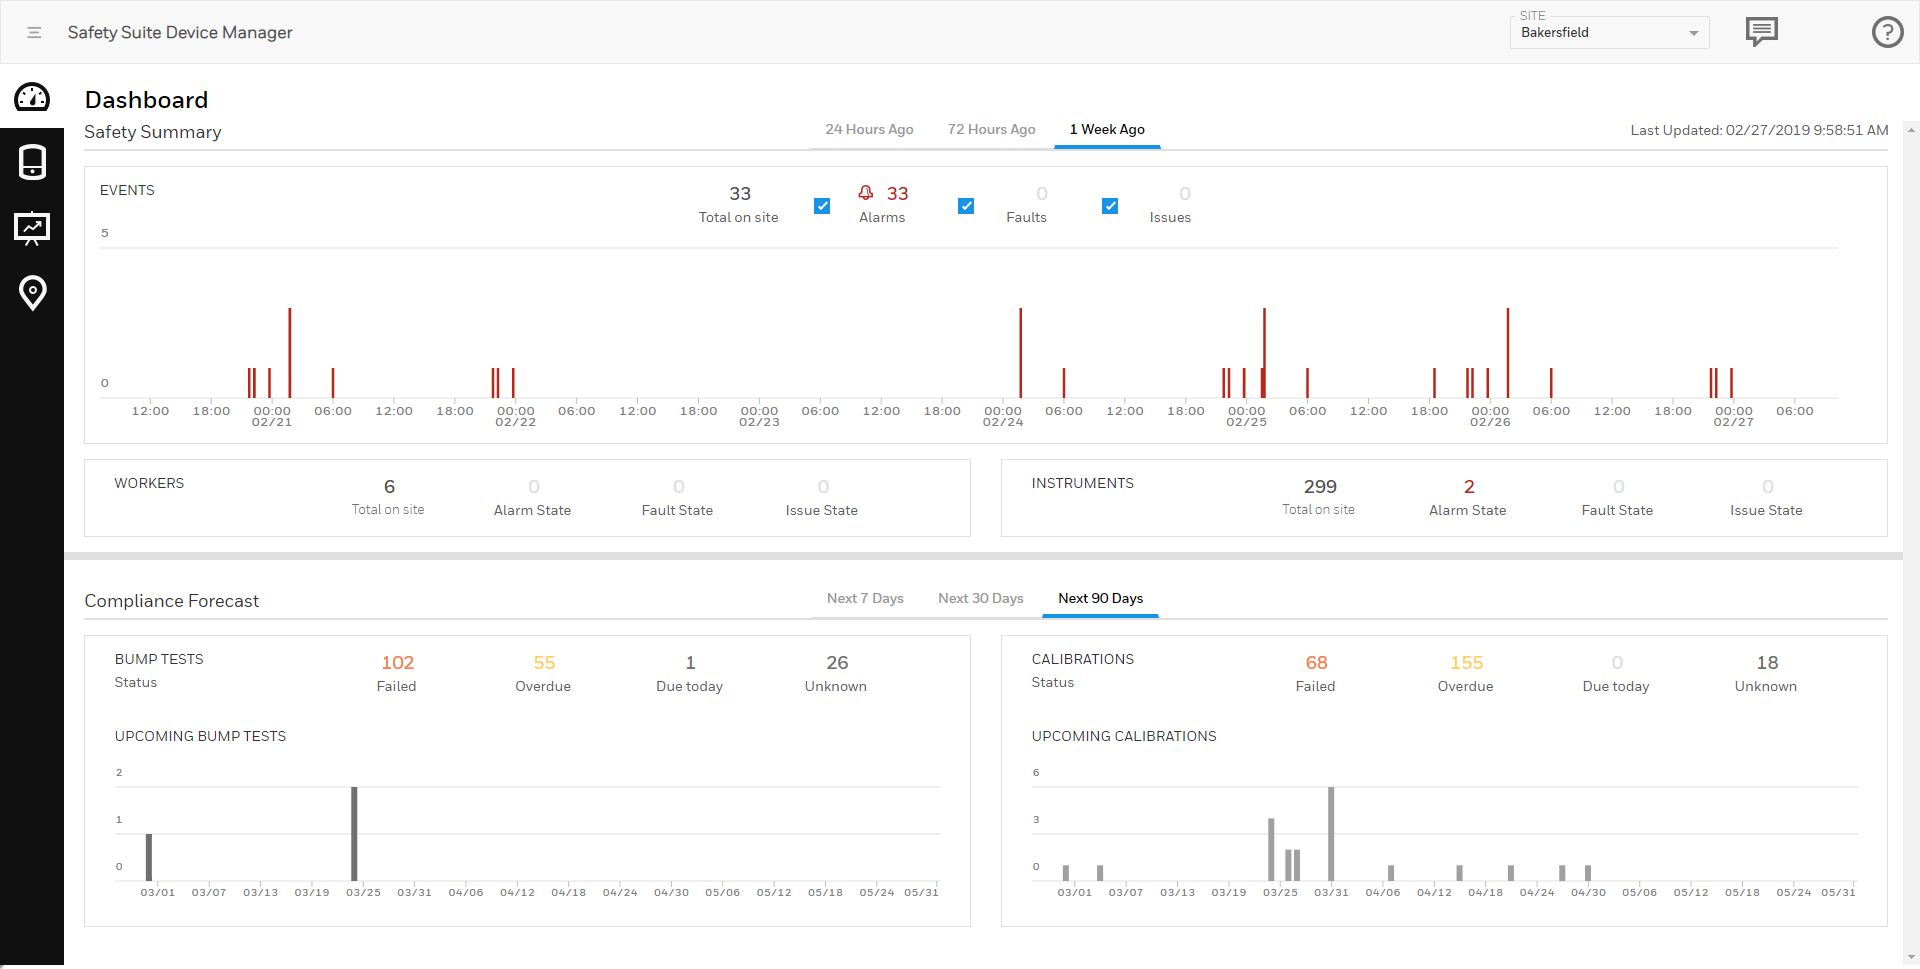Open the Devices icon in sidebar
This screenshot has height=969, width=1920.
tap(32, 162)
